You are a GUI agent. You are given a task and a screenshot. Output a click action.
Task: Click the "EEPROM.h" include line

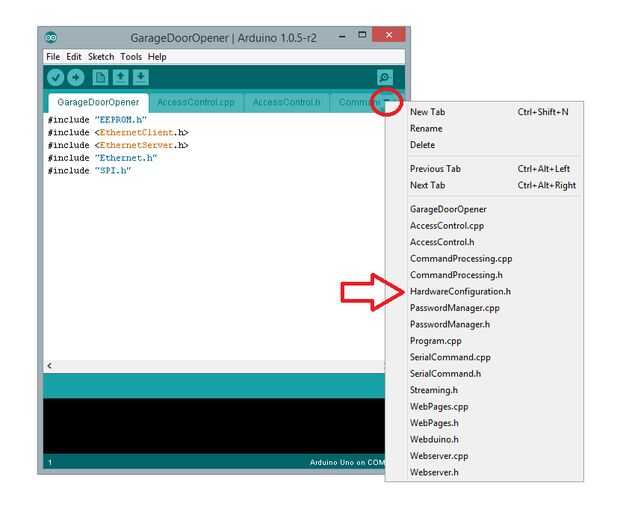point(97,120)
